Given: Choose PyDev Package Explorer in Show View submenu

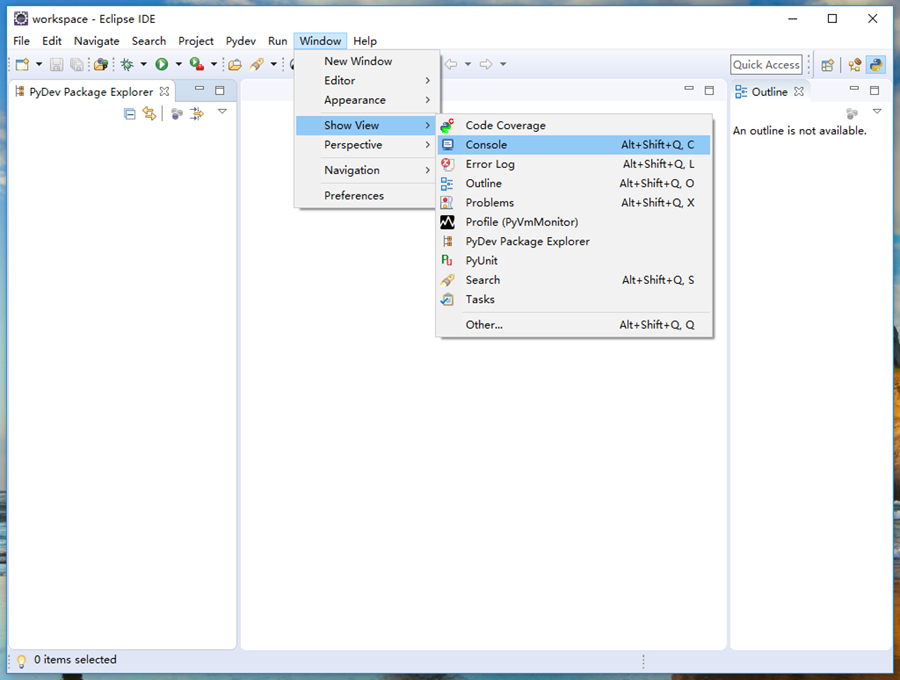Looking at the screenshot, I should click(574, 242).
